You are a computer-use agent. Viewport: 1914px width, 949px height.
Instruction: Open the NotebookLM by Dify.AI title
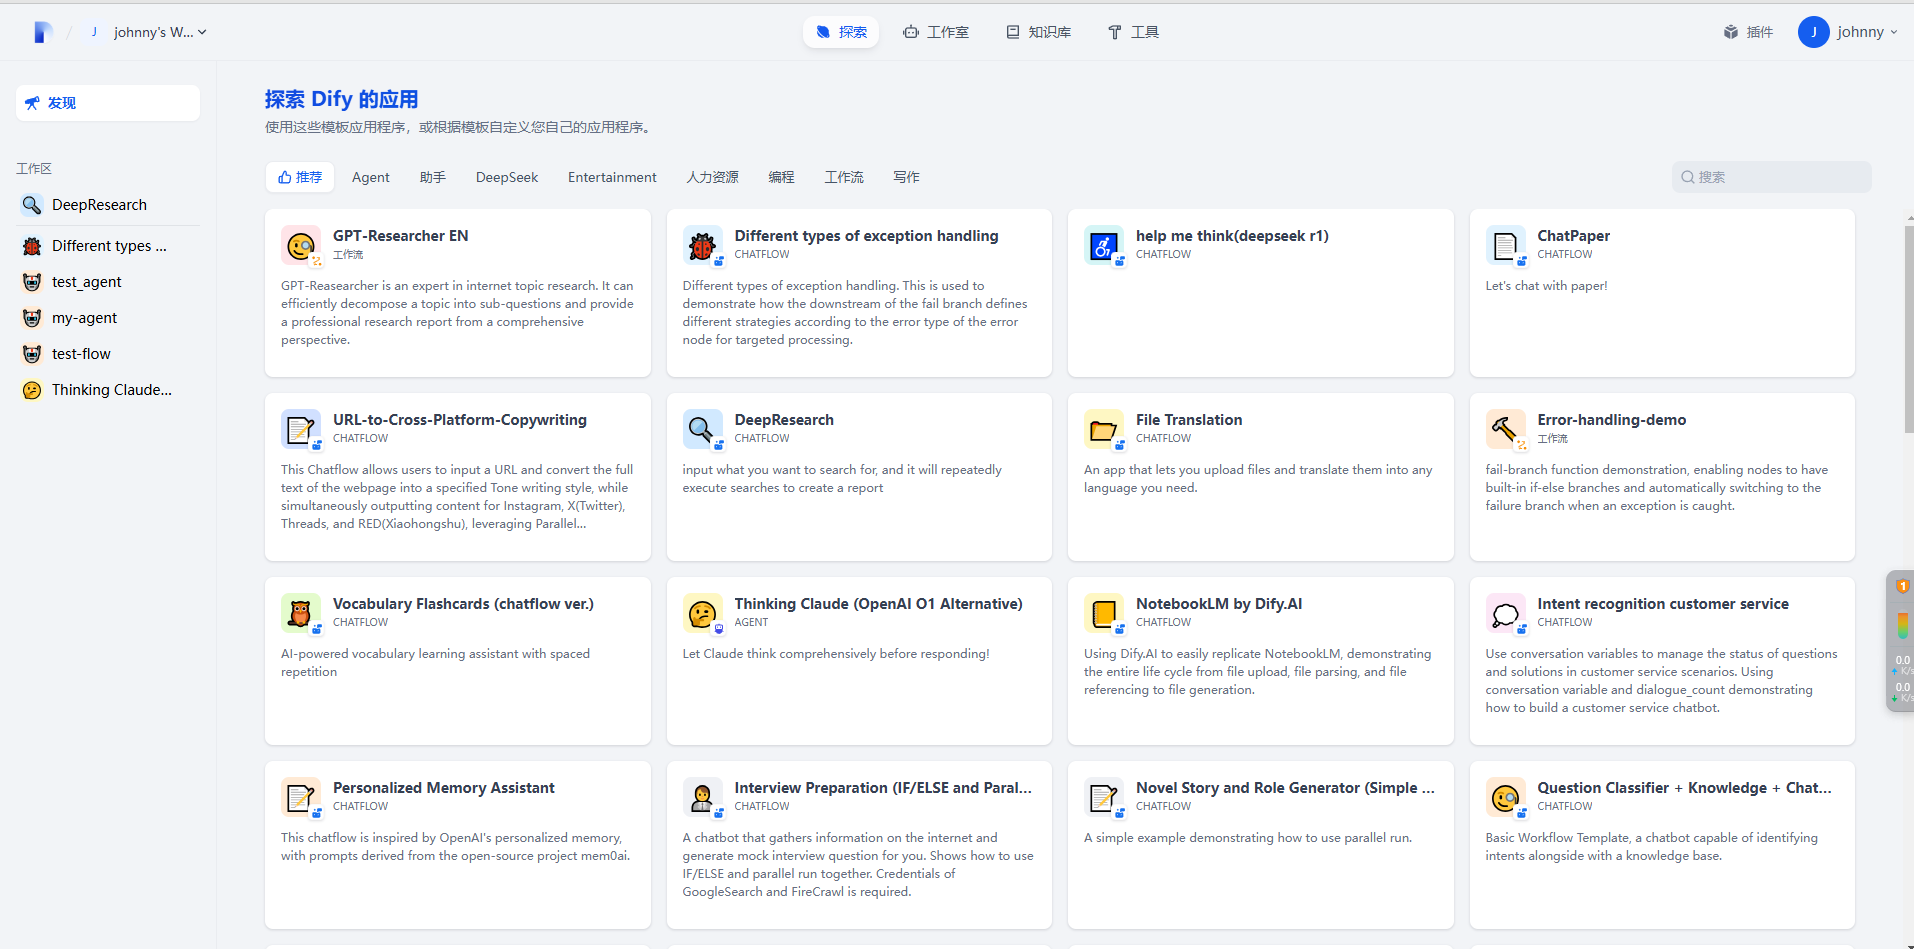click(1219, 604)
